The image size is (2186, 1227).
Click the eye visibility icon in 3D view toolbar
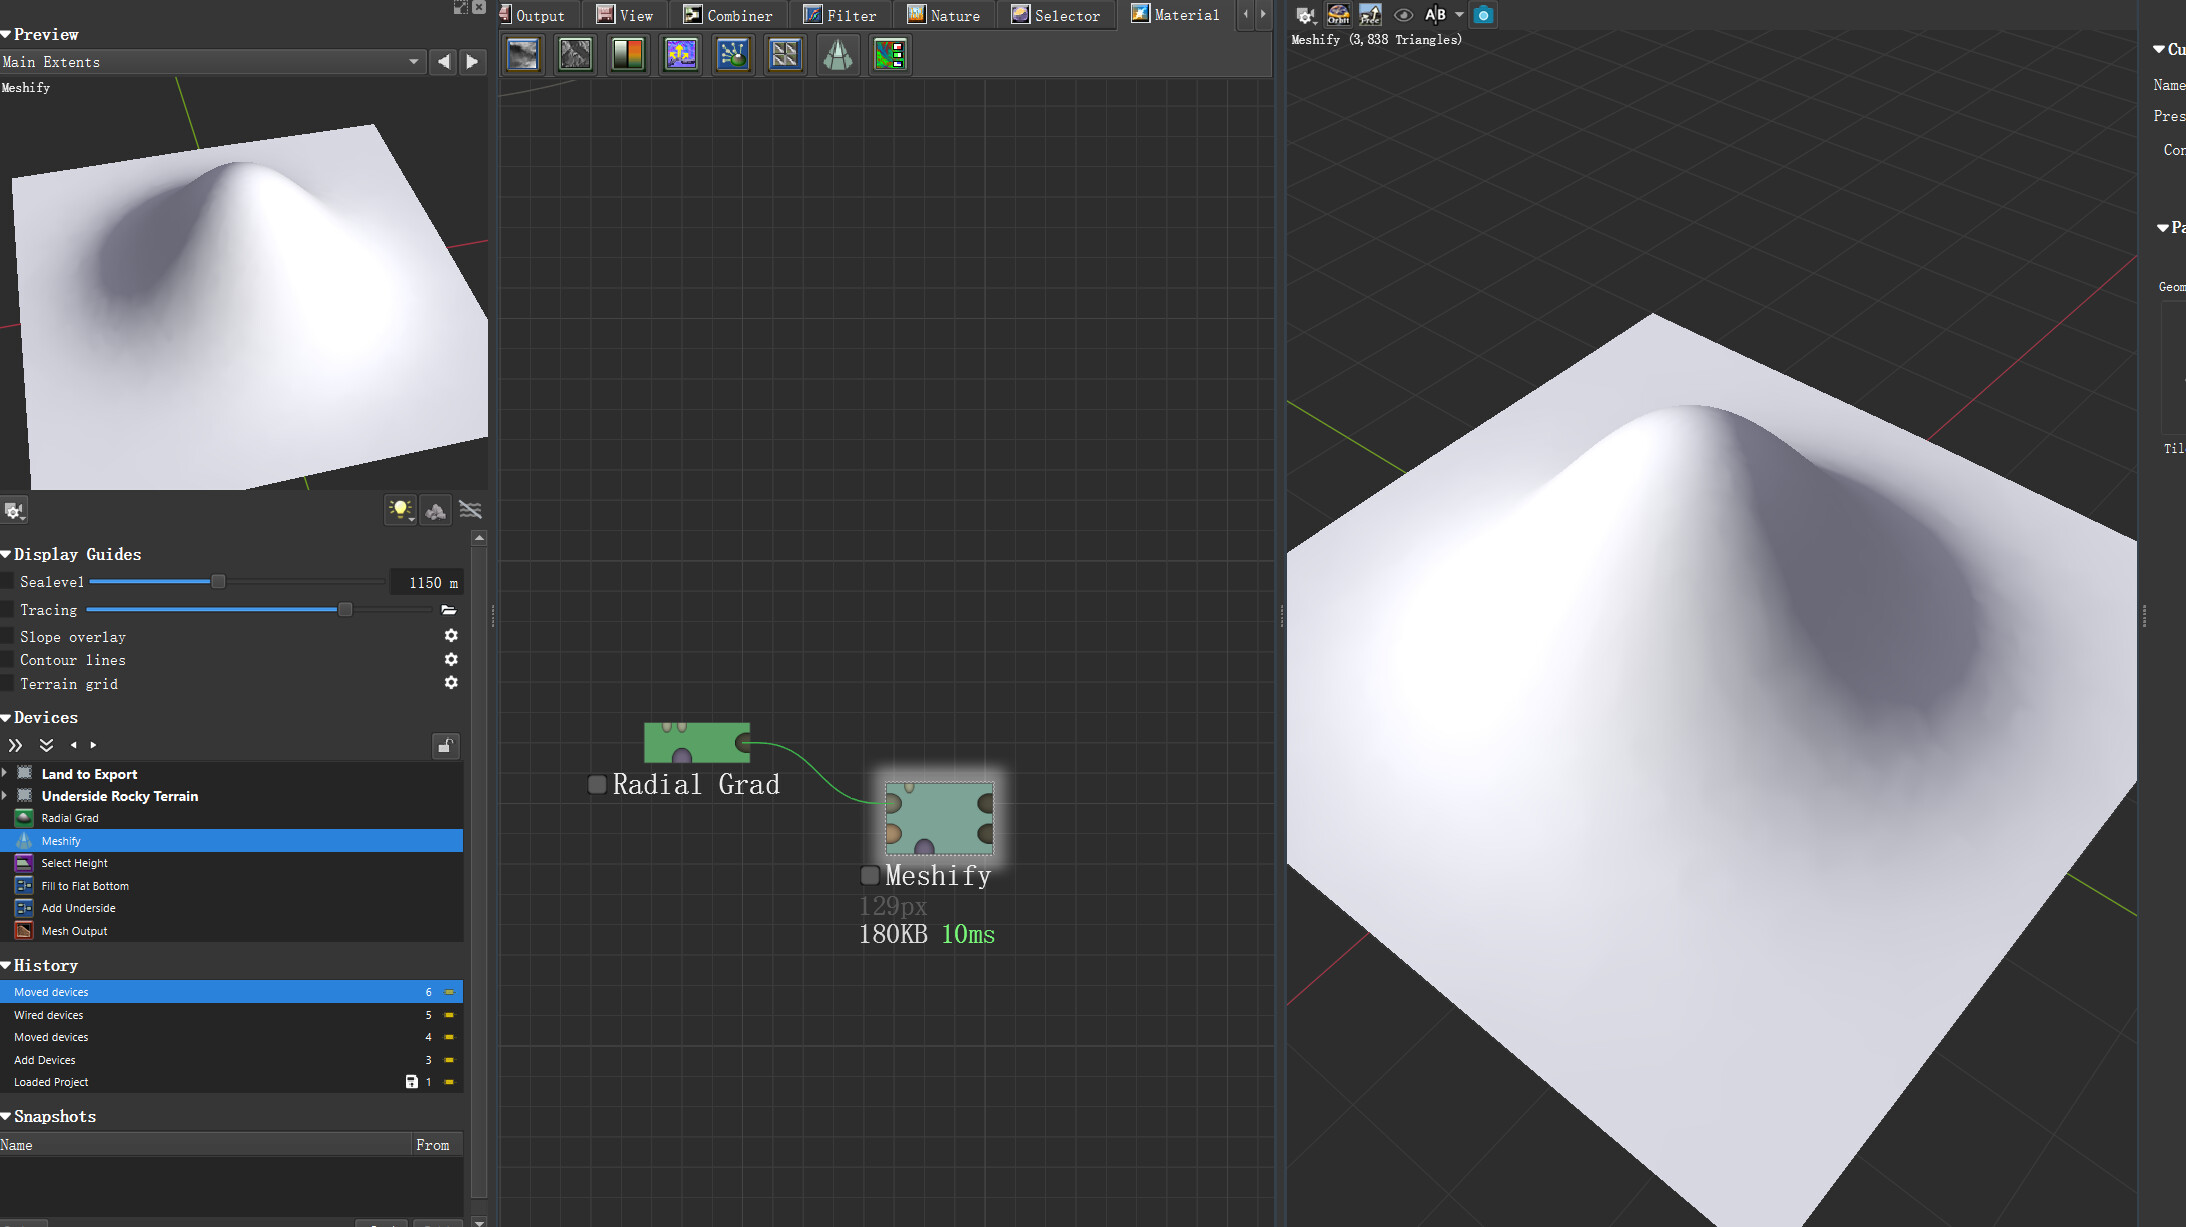(x=1403, y=15)
